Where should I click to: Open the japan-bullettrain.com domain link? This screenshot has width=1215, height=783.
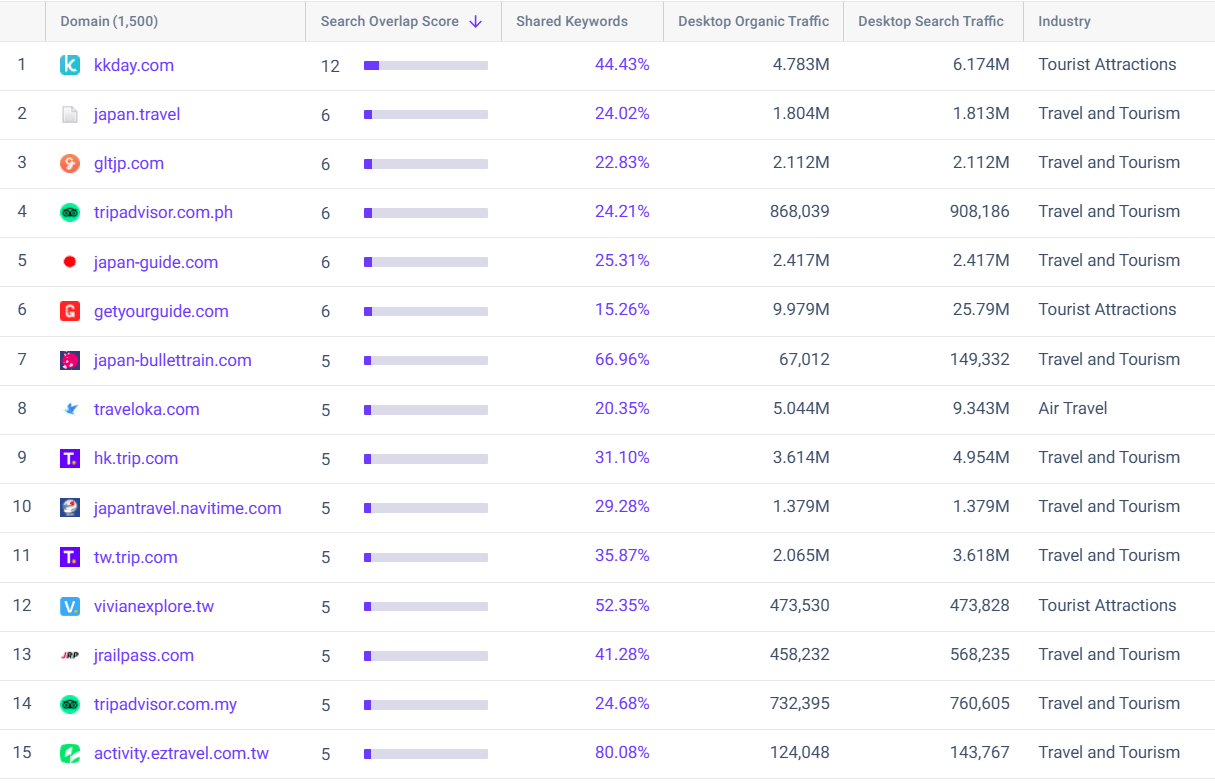(173, 360)
